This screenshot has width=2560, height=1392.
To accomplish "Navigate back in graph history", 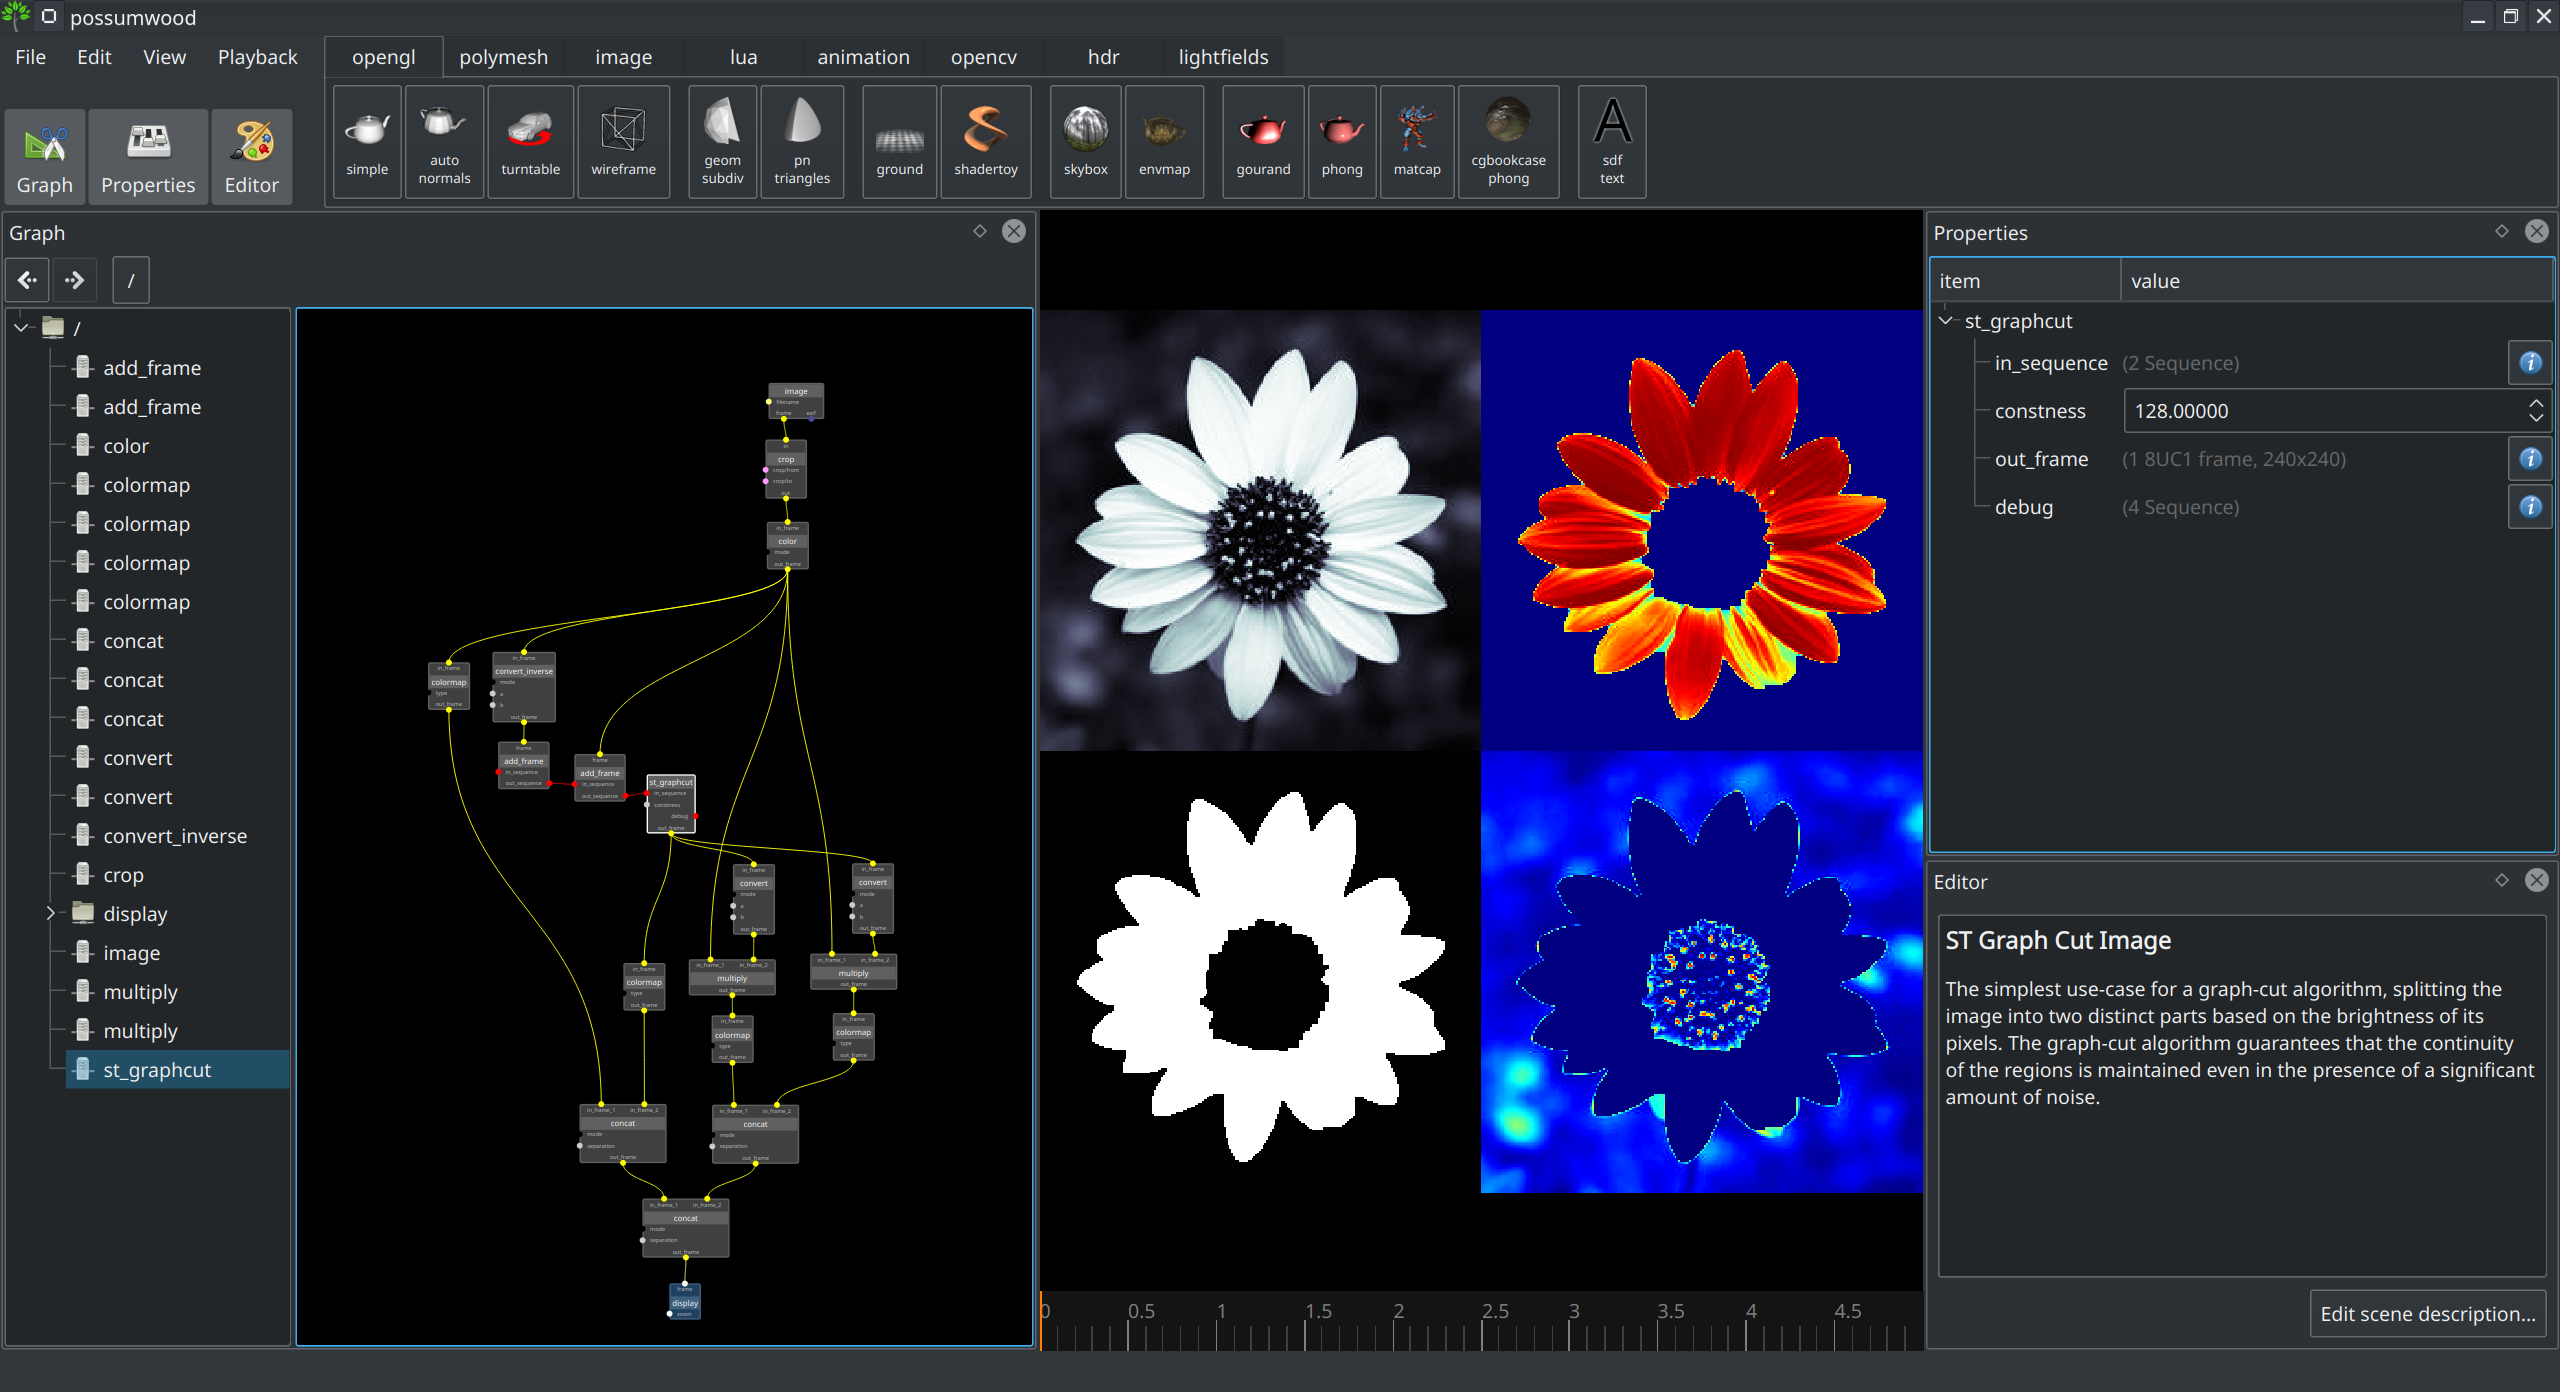I will [x=27, y=280].
